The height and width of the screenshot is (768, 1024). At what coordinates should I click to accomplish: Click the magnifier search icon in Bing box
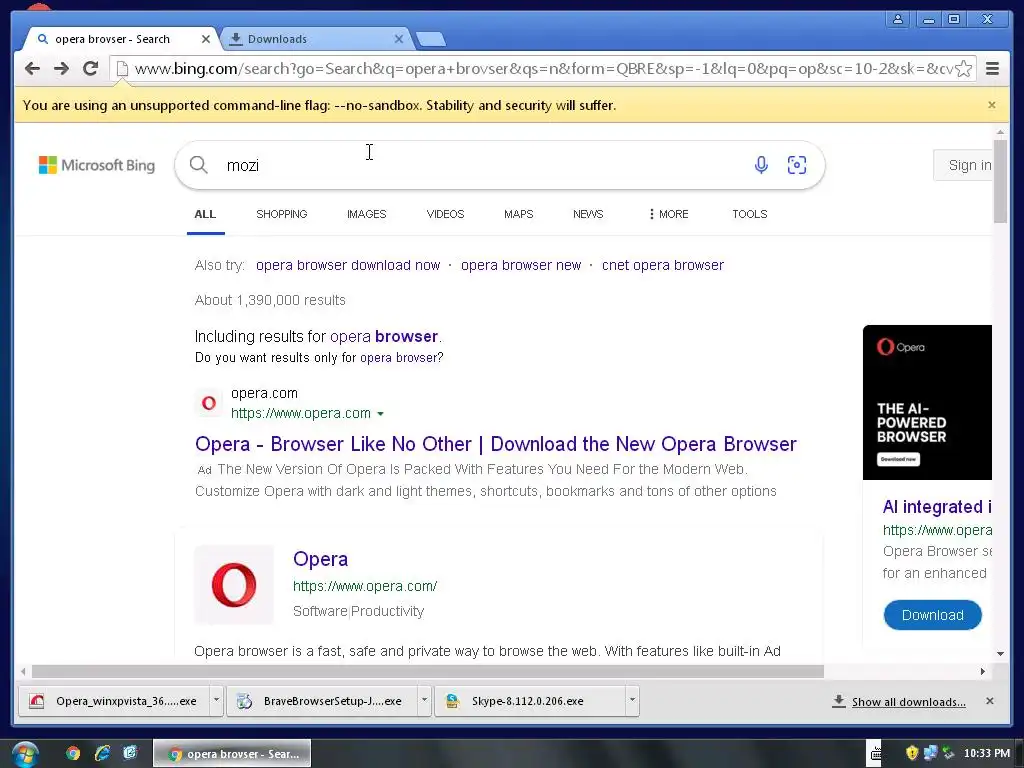tap(199, 165)
